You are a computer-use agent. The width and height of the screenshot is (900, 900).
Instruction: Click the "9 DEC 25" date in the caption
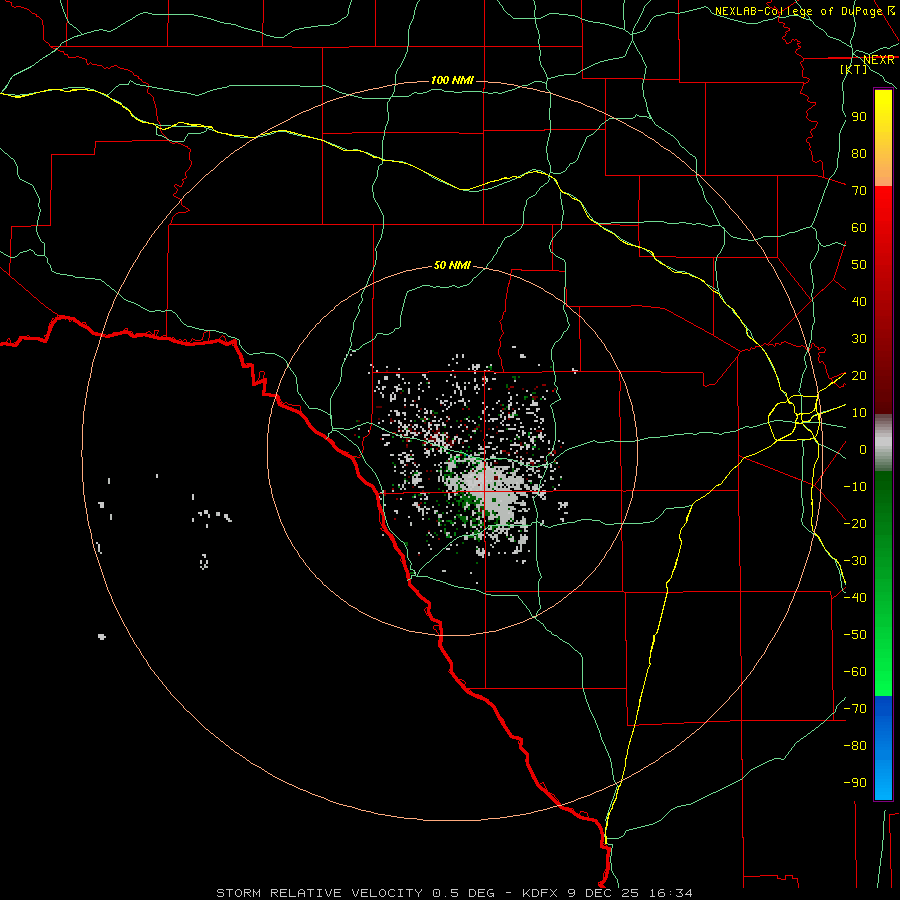pos(603,893)
